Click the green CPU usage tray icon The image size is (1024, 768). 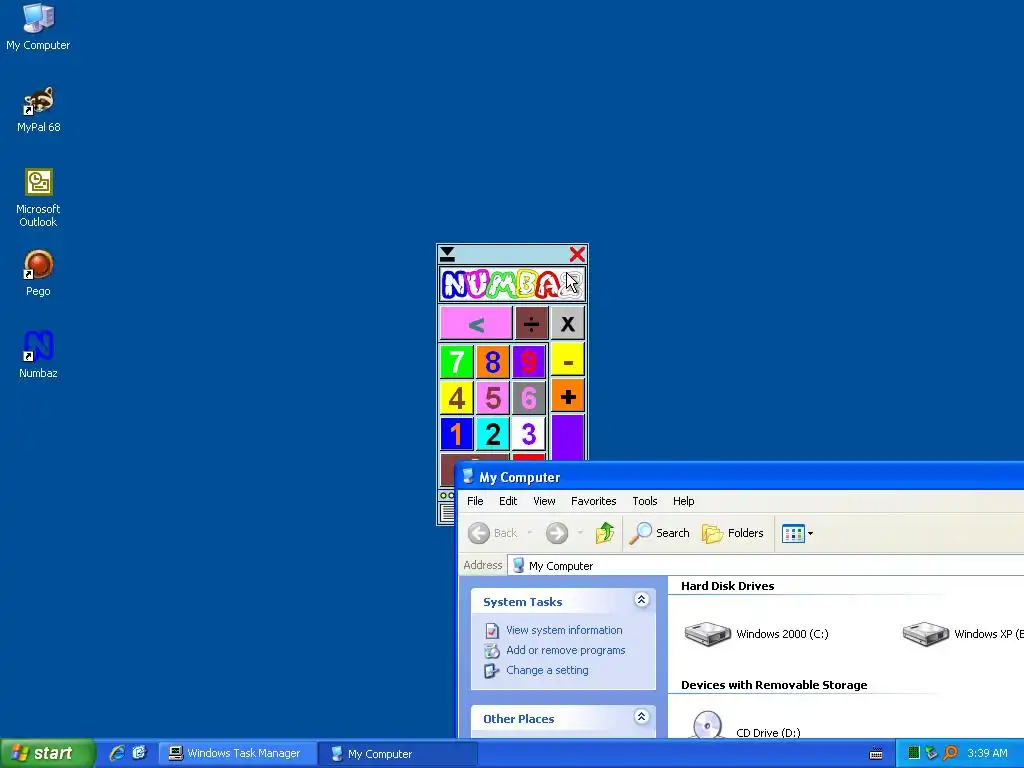click(913, 753)
